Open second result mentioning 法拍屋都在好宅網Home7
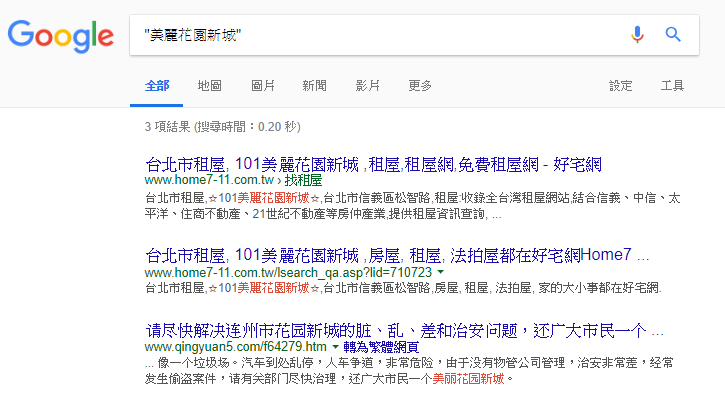Viewport: 725px width, 398px height. pos(397,255)
